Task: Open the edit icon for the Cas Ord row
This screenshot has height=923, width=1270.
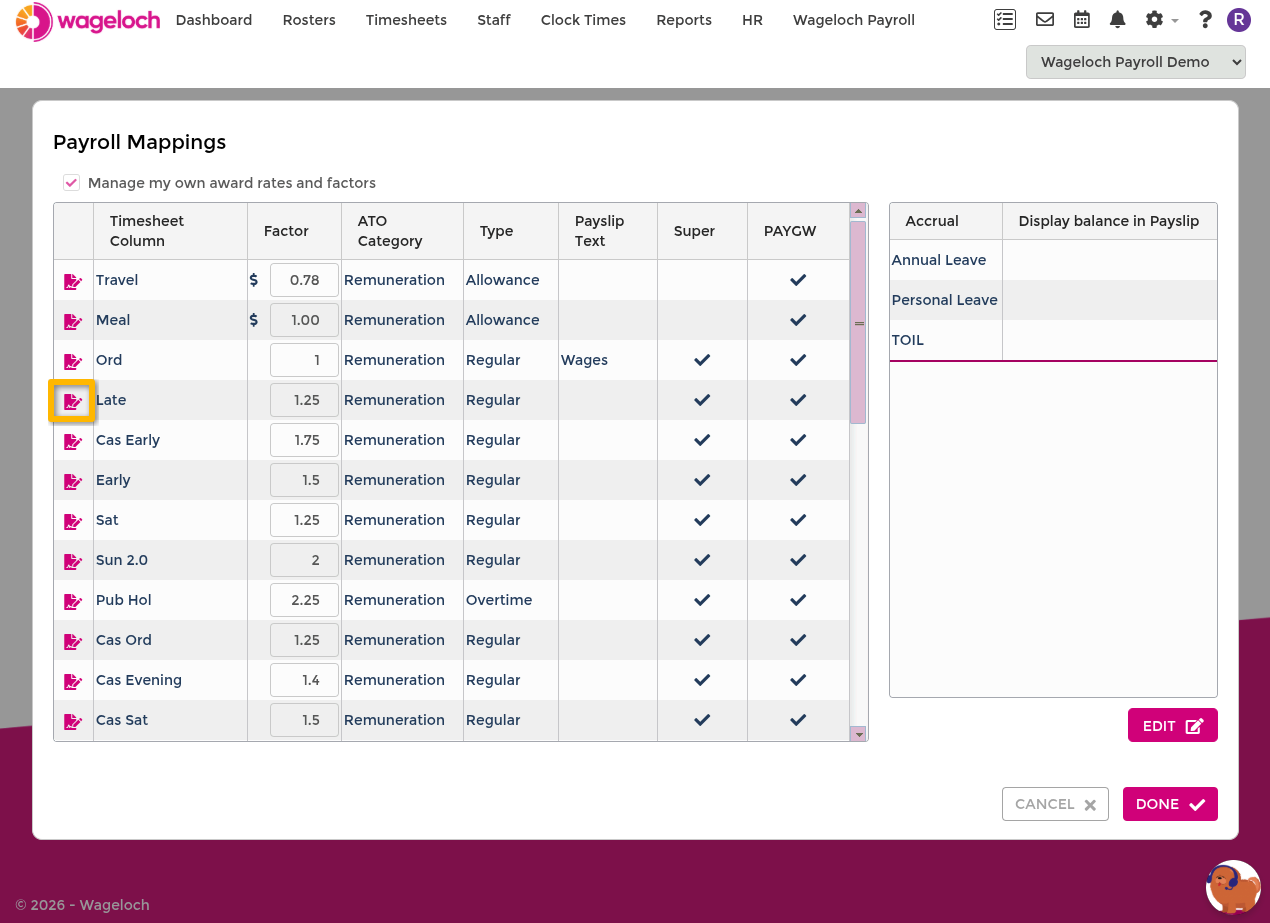Action: coord(73,641)
